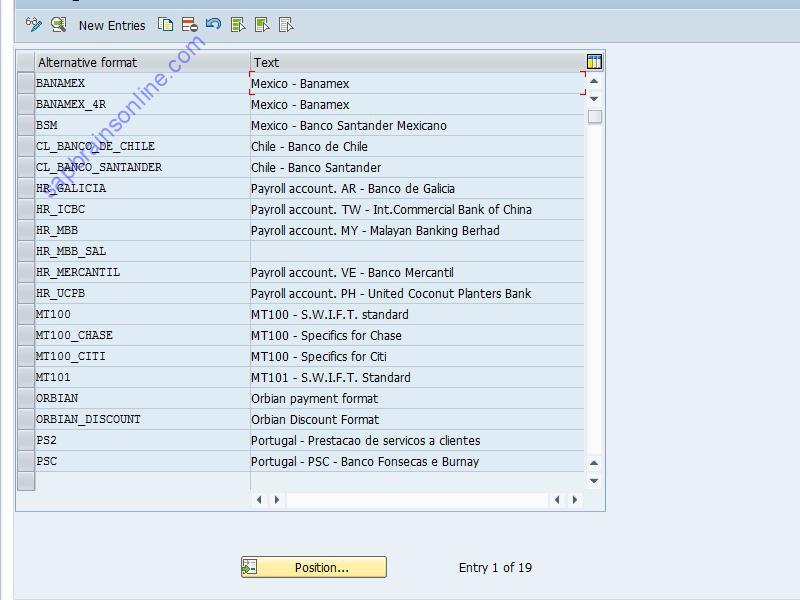Click the Select Block icon

(262, 24)
